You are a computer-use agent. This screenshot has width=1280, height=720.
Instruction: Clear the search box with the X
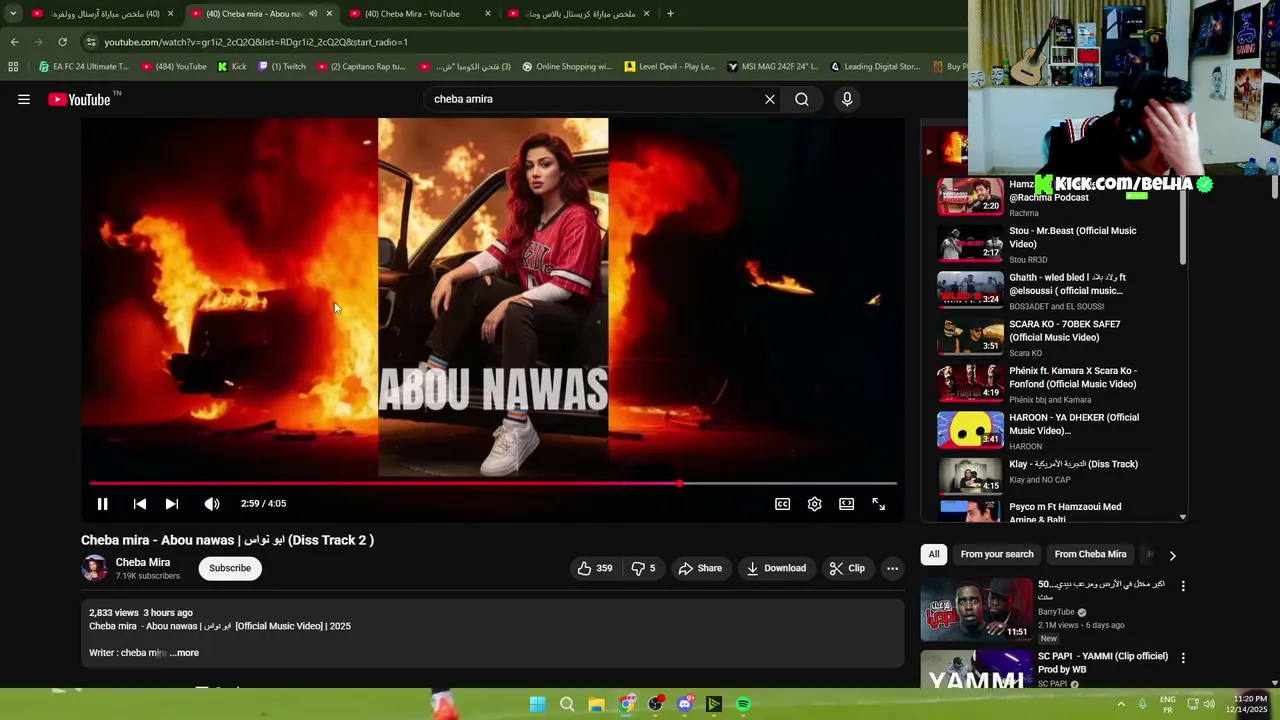(770, 99)
